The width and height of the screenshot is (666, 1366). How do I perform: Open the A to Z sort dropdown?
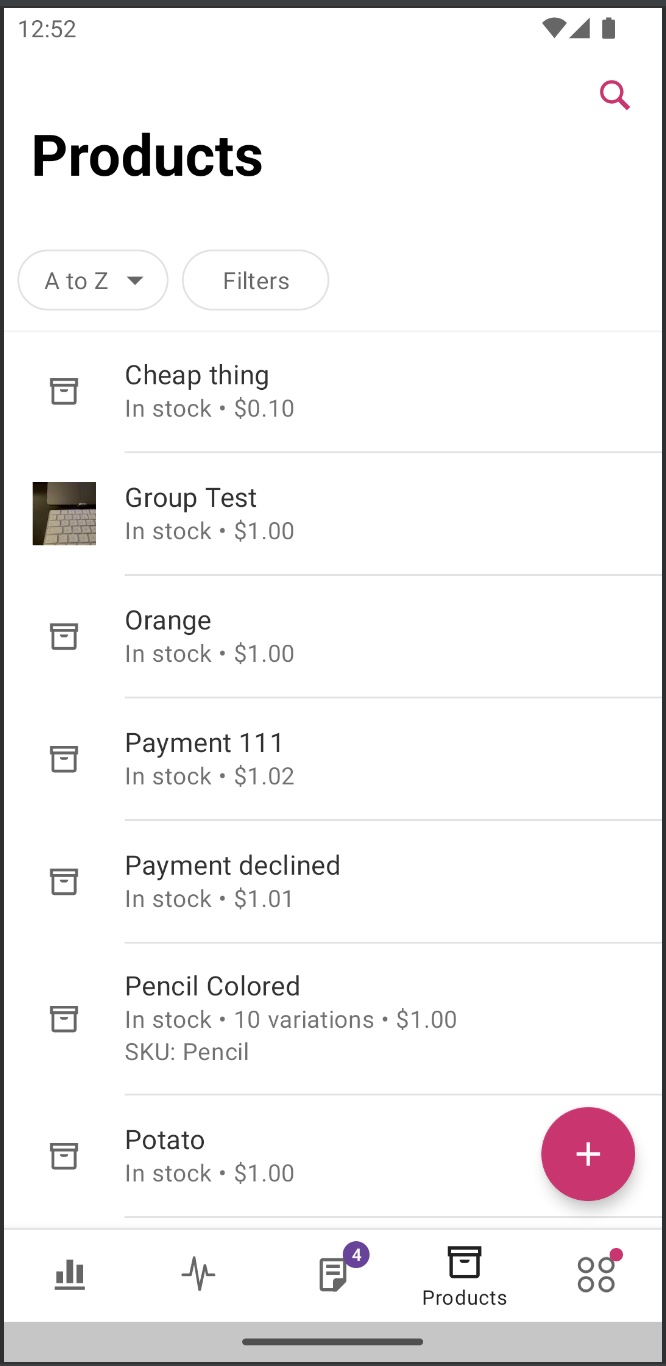click(92, 280)
